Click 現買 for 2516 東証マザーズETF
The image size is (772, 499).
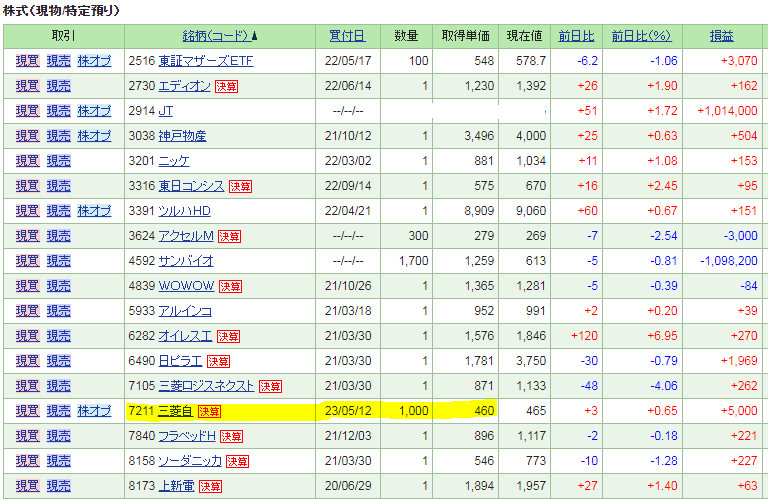tap(28, 61)
